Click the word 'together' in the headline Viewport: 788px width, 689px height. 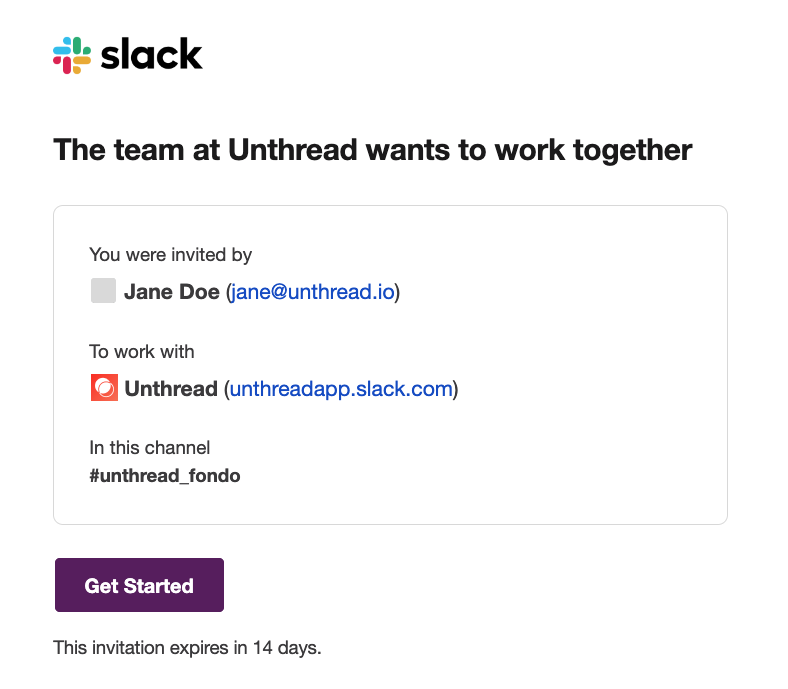point(633,151)
